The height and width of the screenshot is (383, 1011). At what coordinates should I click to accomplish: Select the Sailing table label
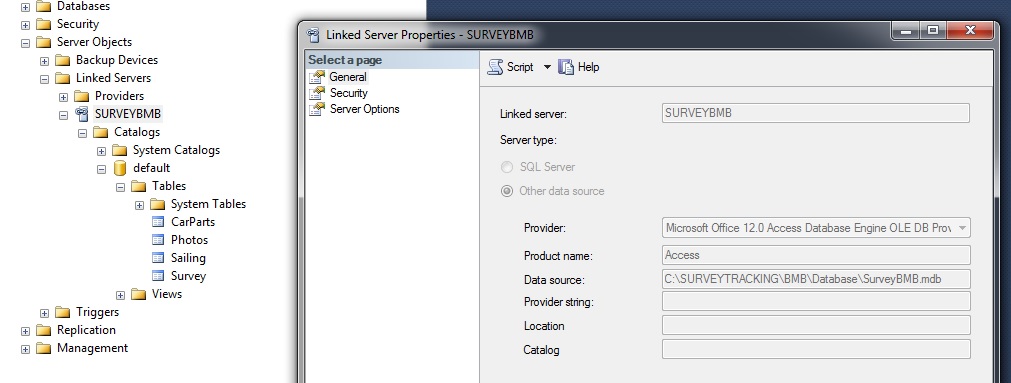(188, 258)
